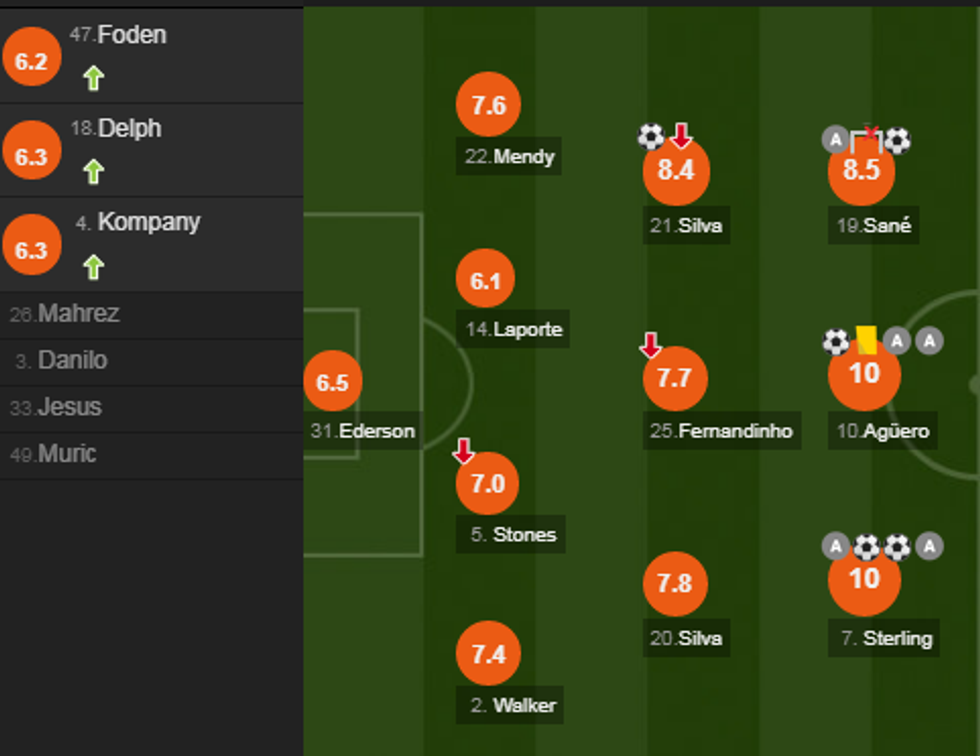This screenshot has height=756, width=980.
Task: Select unused substitute Danilo
Action: 72,361
